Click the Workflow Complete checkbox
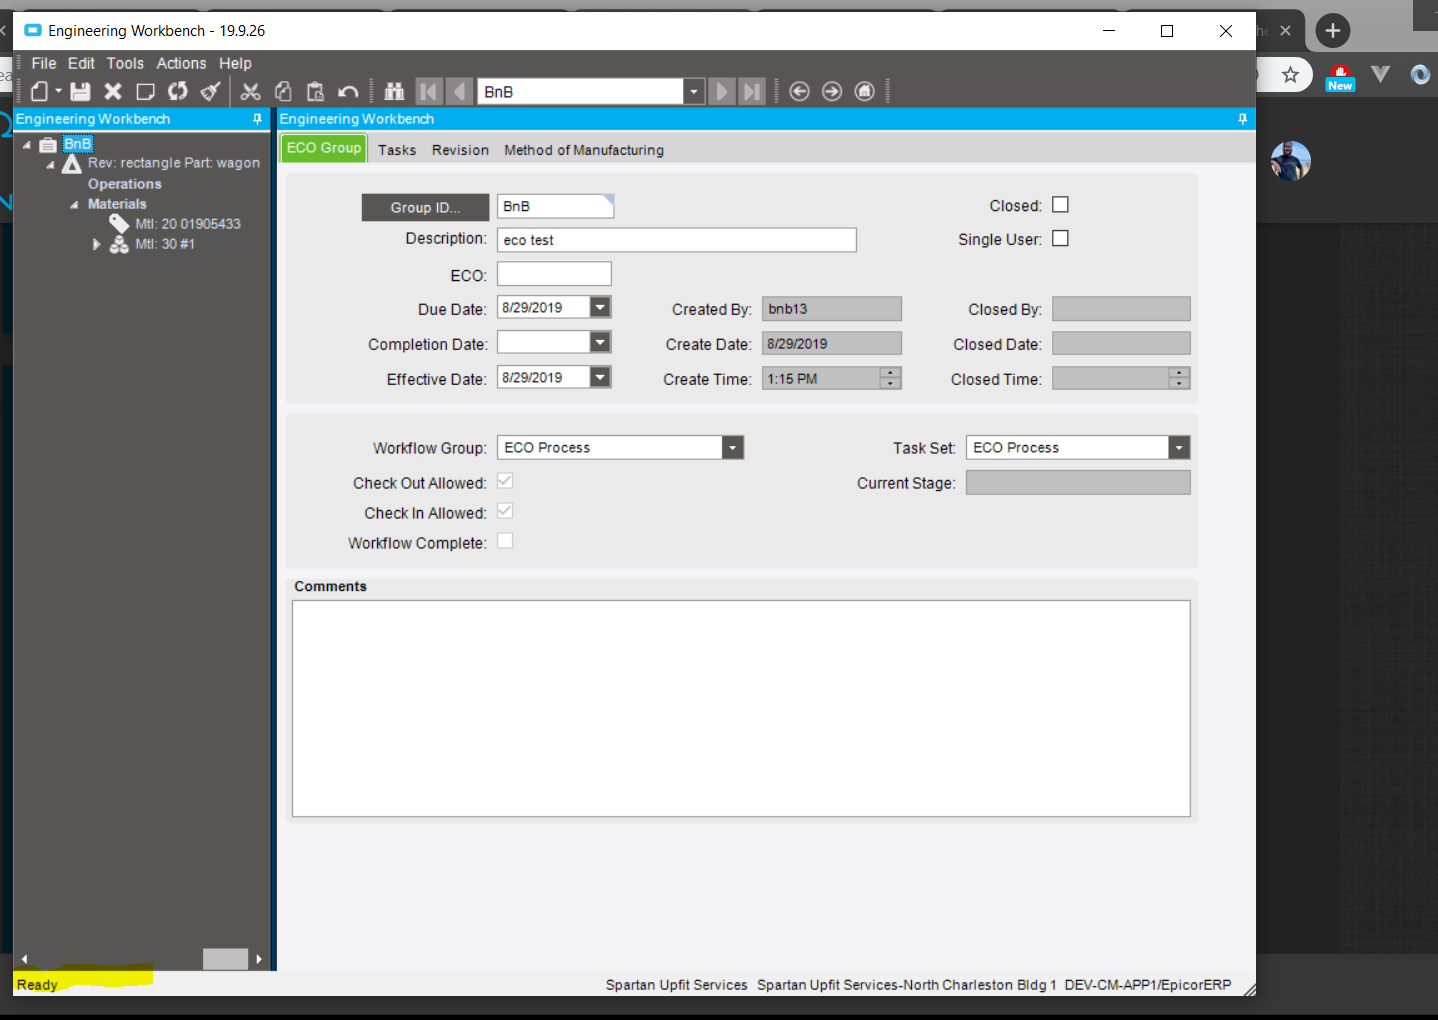This screenshot has width=1438, height=1020. click(x=505, y=541)
